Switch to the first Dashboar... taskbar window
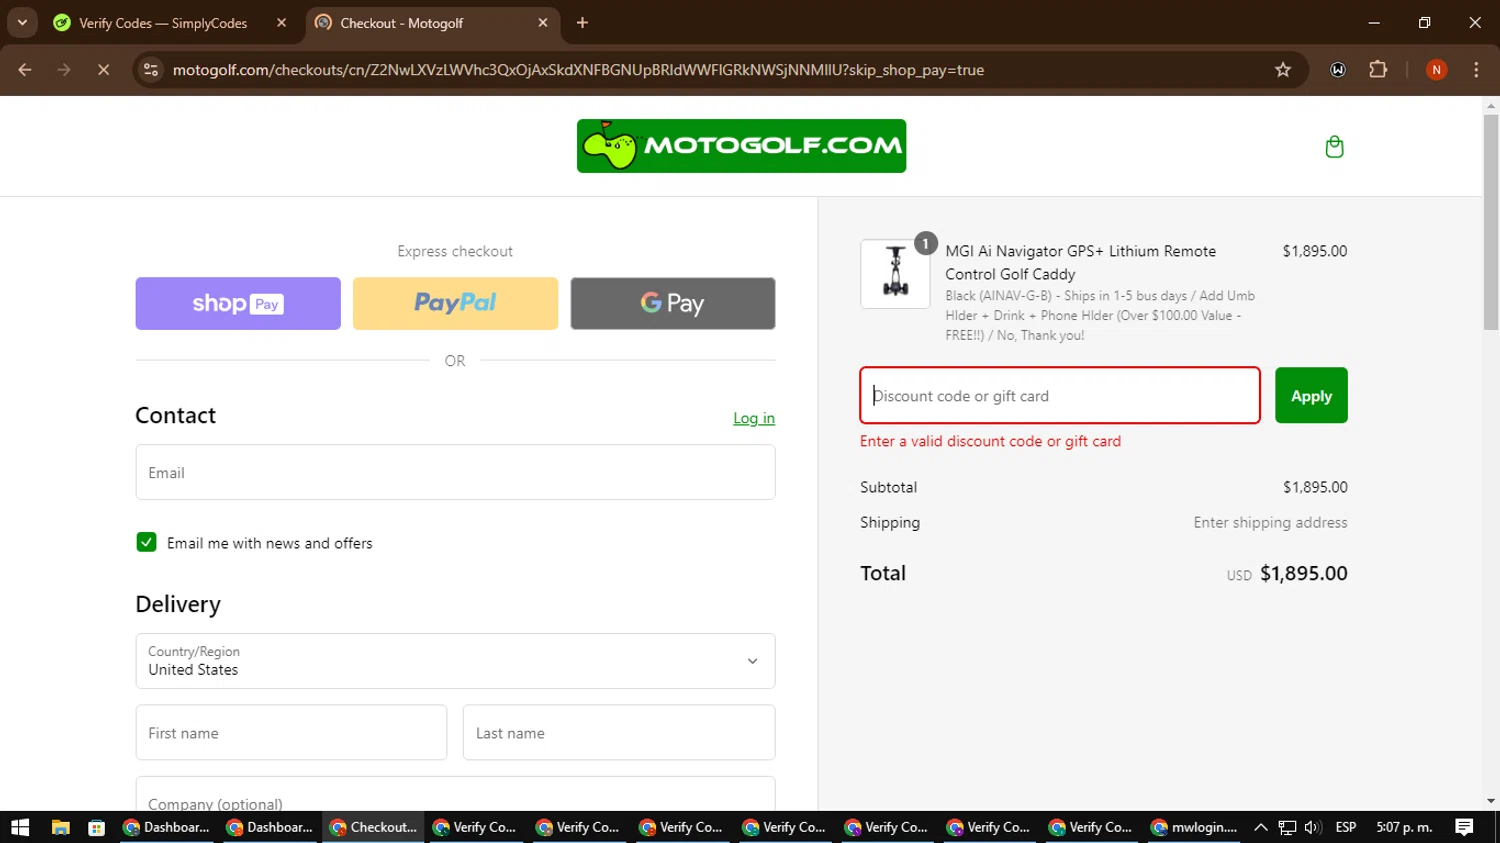Image resolution: width=1500 pixels, height=843 pixels. [167, 827]
